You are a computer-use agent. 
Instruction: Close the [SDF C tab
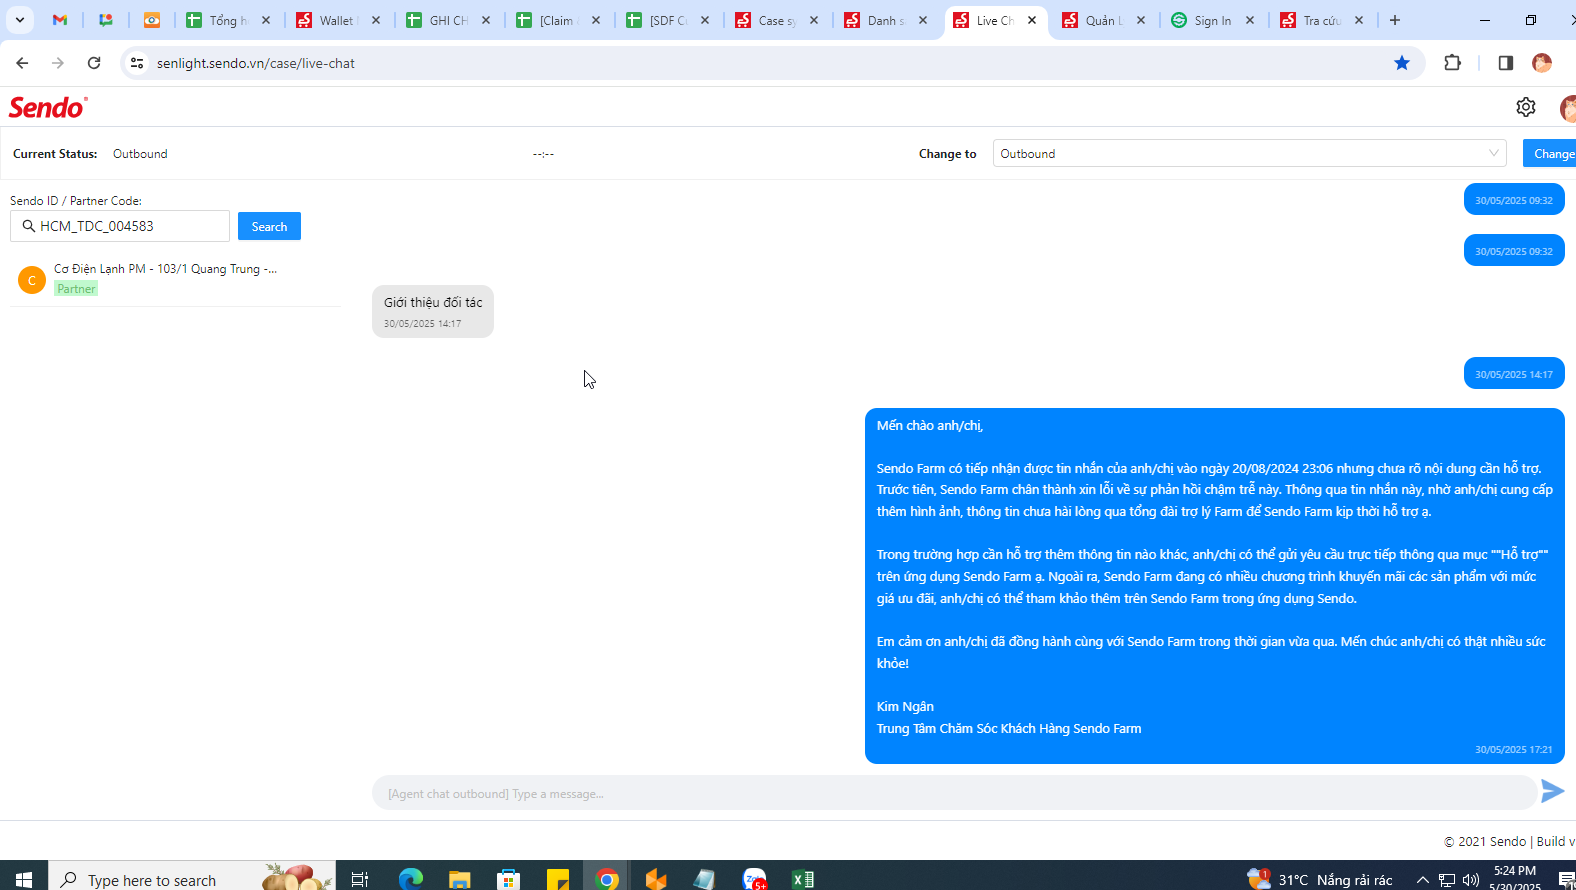pos(705,20)
